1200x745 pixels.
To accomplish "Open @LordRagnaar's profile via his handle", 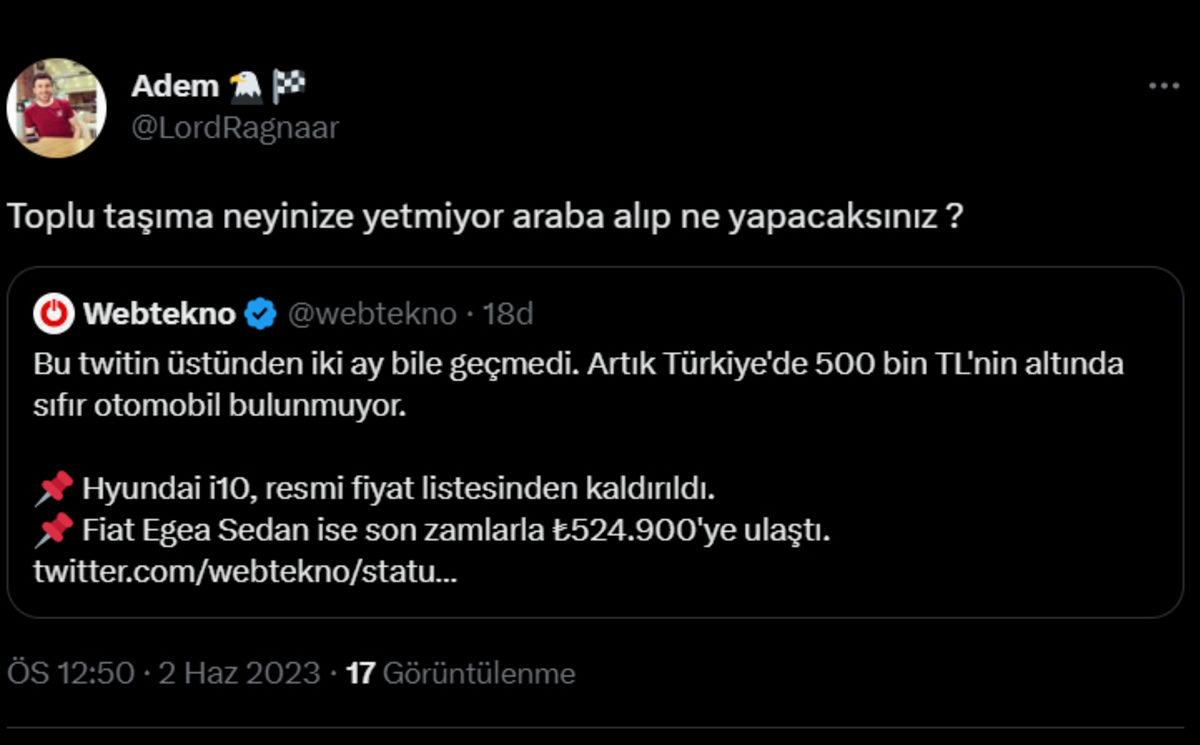I will pyautogui.click(x=234, y=127).
